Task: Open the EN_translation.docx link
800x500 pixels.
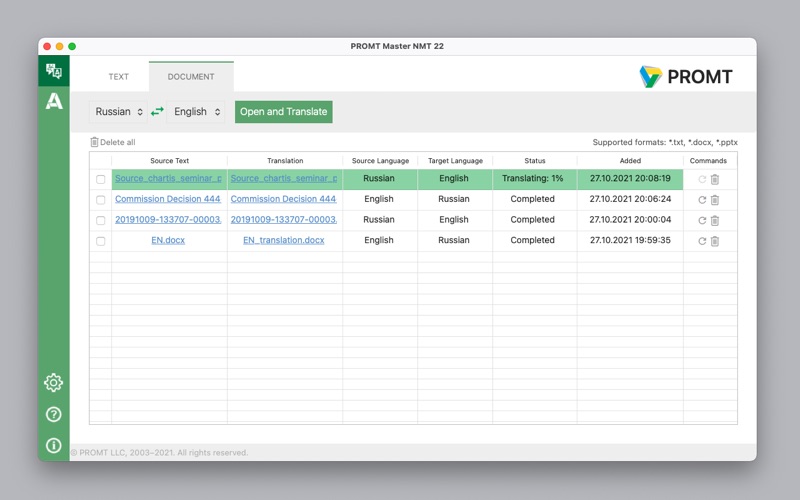Action: (x=284, y=240)
